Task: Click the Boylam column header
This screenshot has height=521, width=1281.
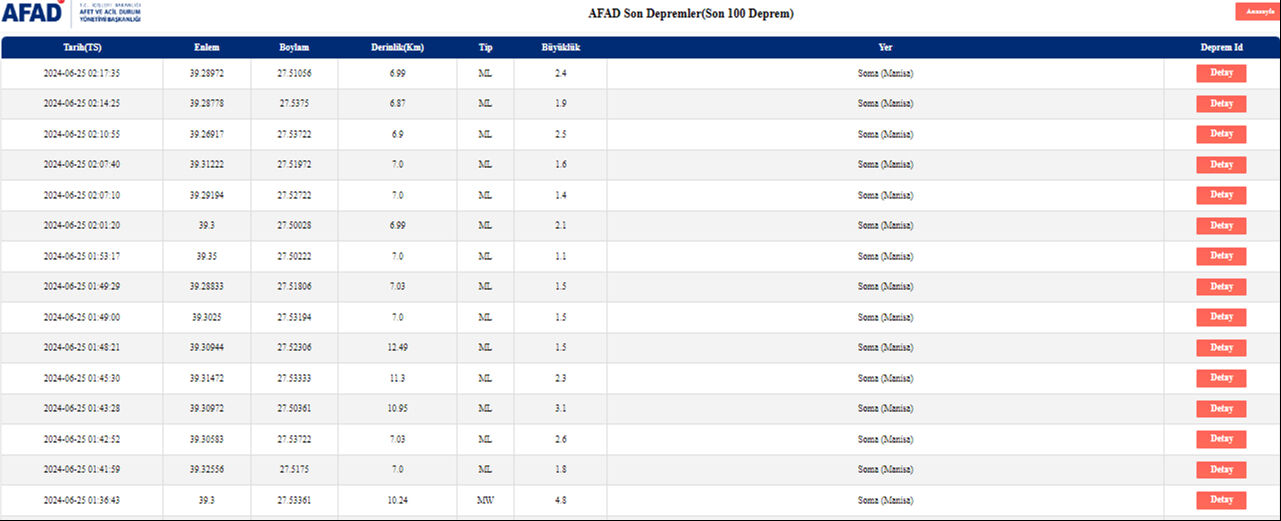Action: (x=294, y=47)
